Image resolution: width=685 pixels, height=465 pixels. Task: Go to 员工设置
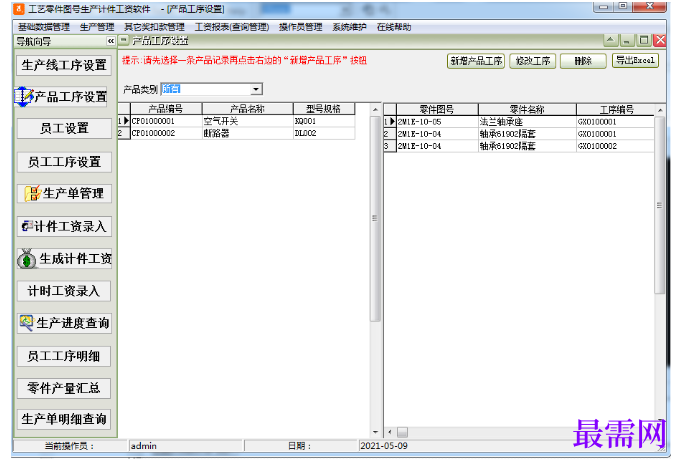click(x=64, y=128)
